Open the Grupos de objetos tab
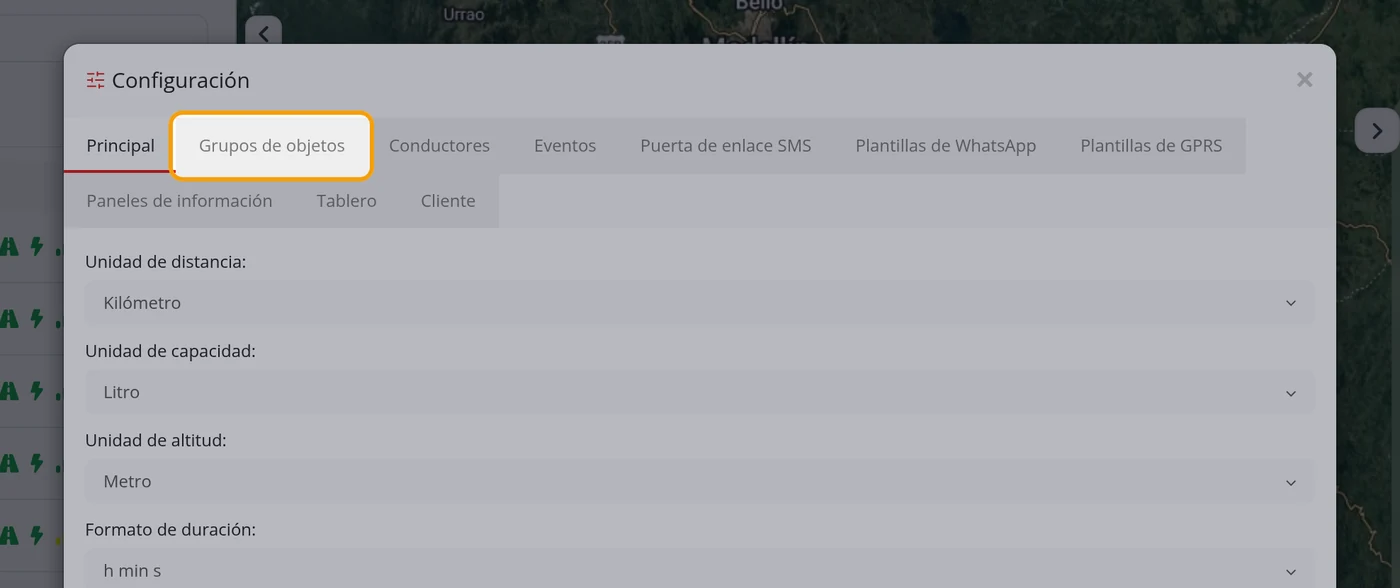This screenshot has width=1400, height=588. (272, 146)
